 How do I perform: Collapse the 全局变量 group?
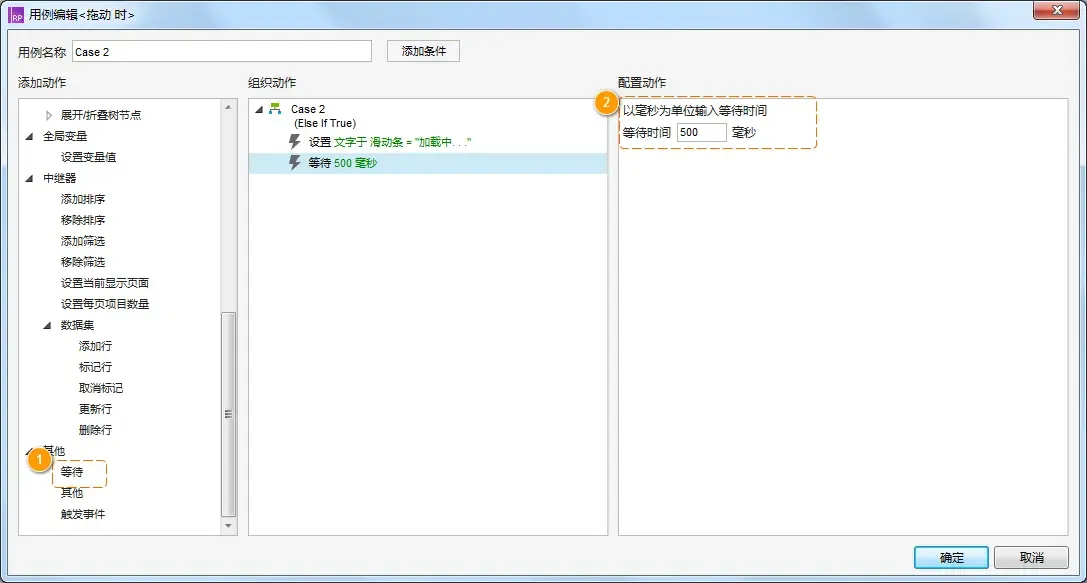(x=31, y=136)
